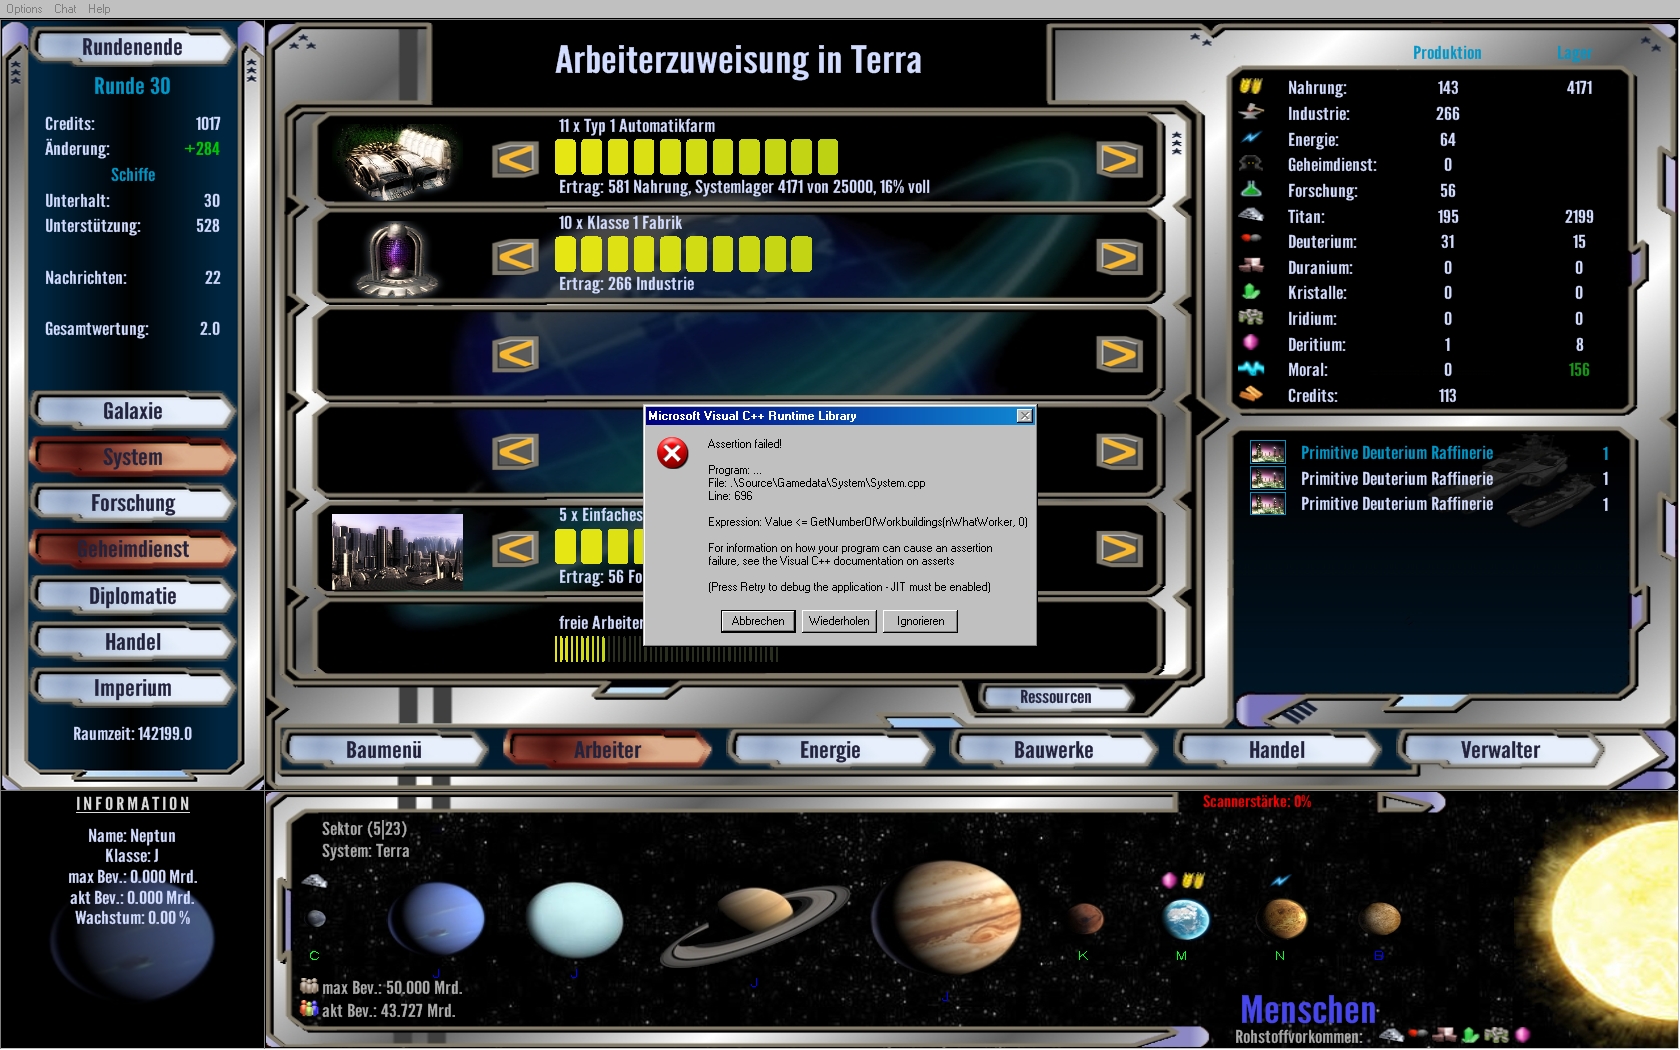Screen dimensions: 1680x1050
Task: Click right arrow of the third worker row
Action: click(1119, 353)
